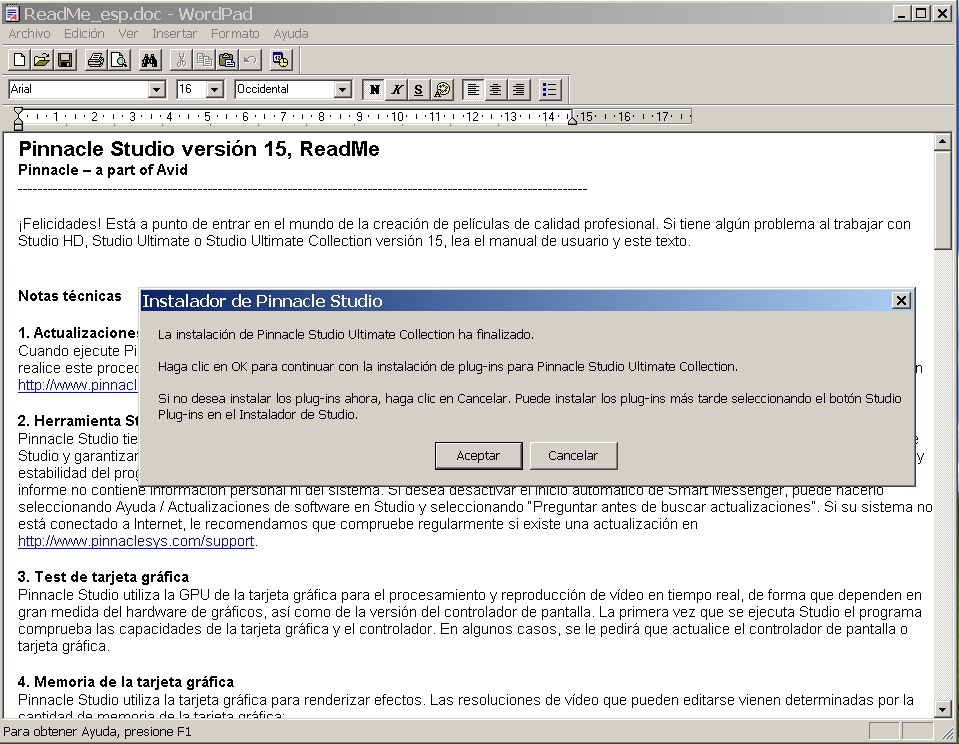Toggle italic formatting
959x744 pixels.
pos(397,90)
